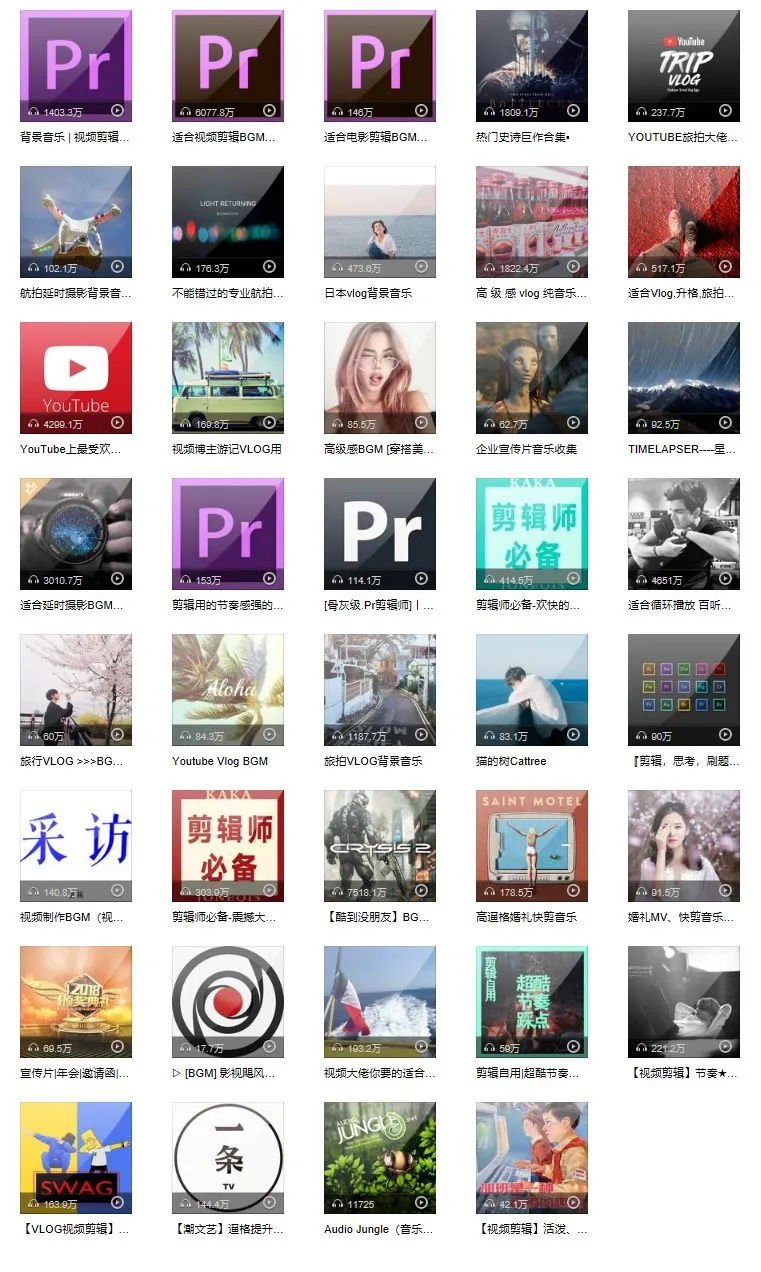
Task: Open the '【视频剪辑】活泼' illustrated cover
Action: coord(532,1158)
